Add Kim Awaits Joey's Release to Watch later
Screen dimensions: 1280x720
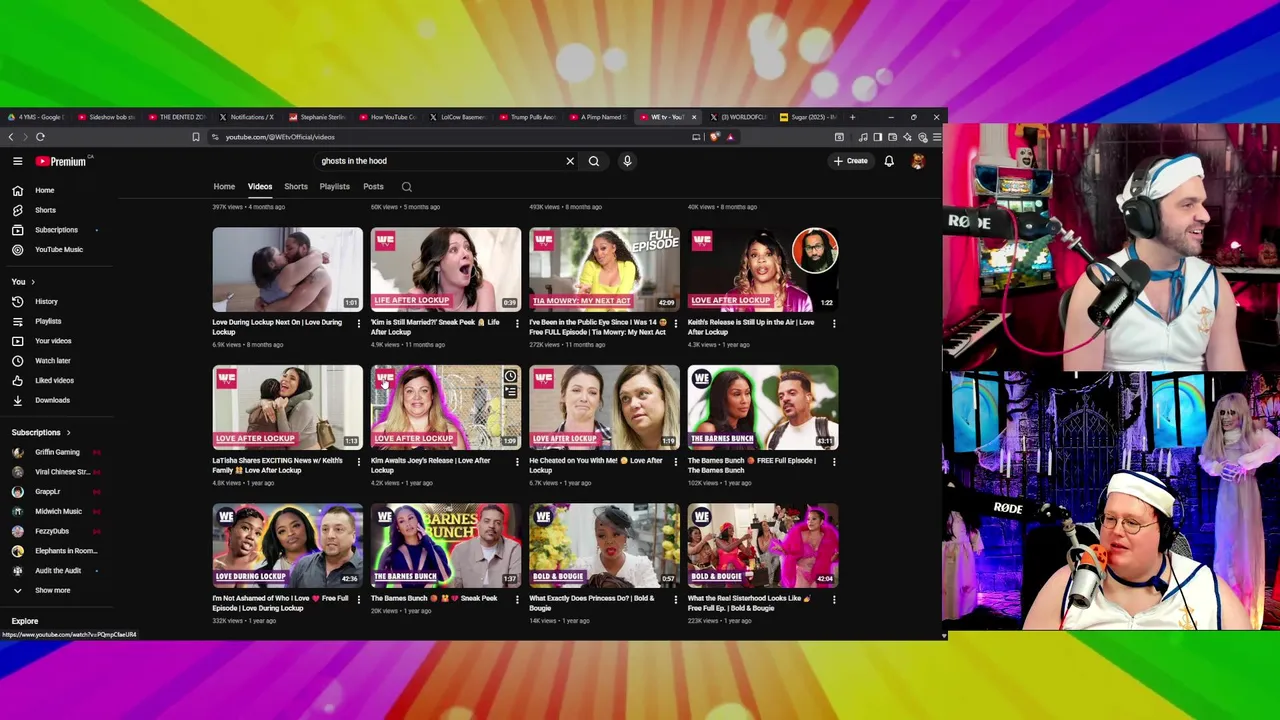click(x=510, y=376)
